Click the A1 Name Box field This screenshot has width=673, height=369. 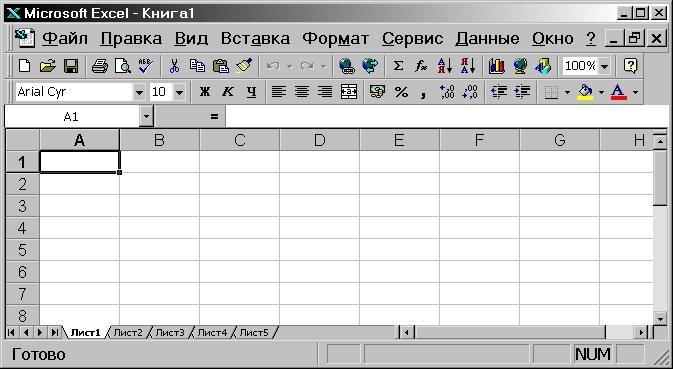[x=72, y=116]
